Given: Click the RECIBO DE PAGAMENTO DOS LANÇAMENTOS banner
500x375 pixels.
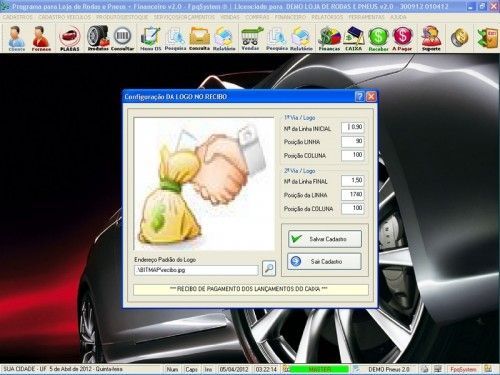Looking at the screenshot, I should (251, 289).
